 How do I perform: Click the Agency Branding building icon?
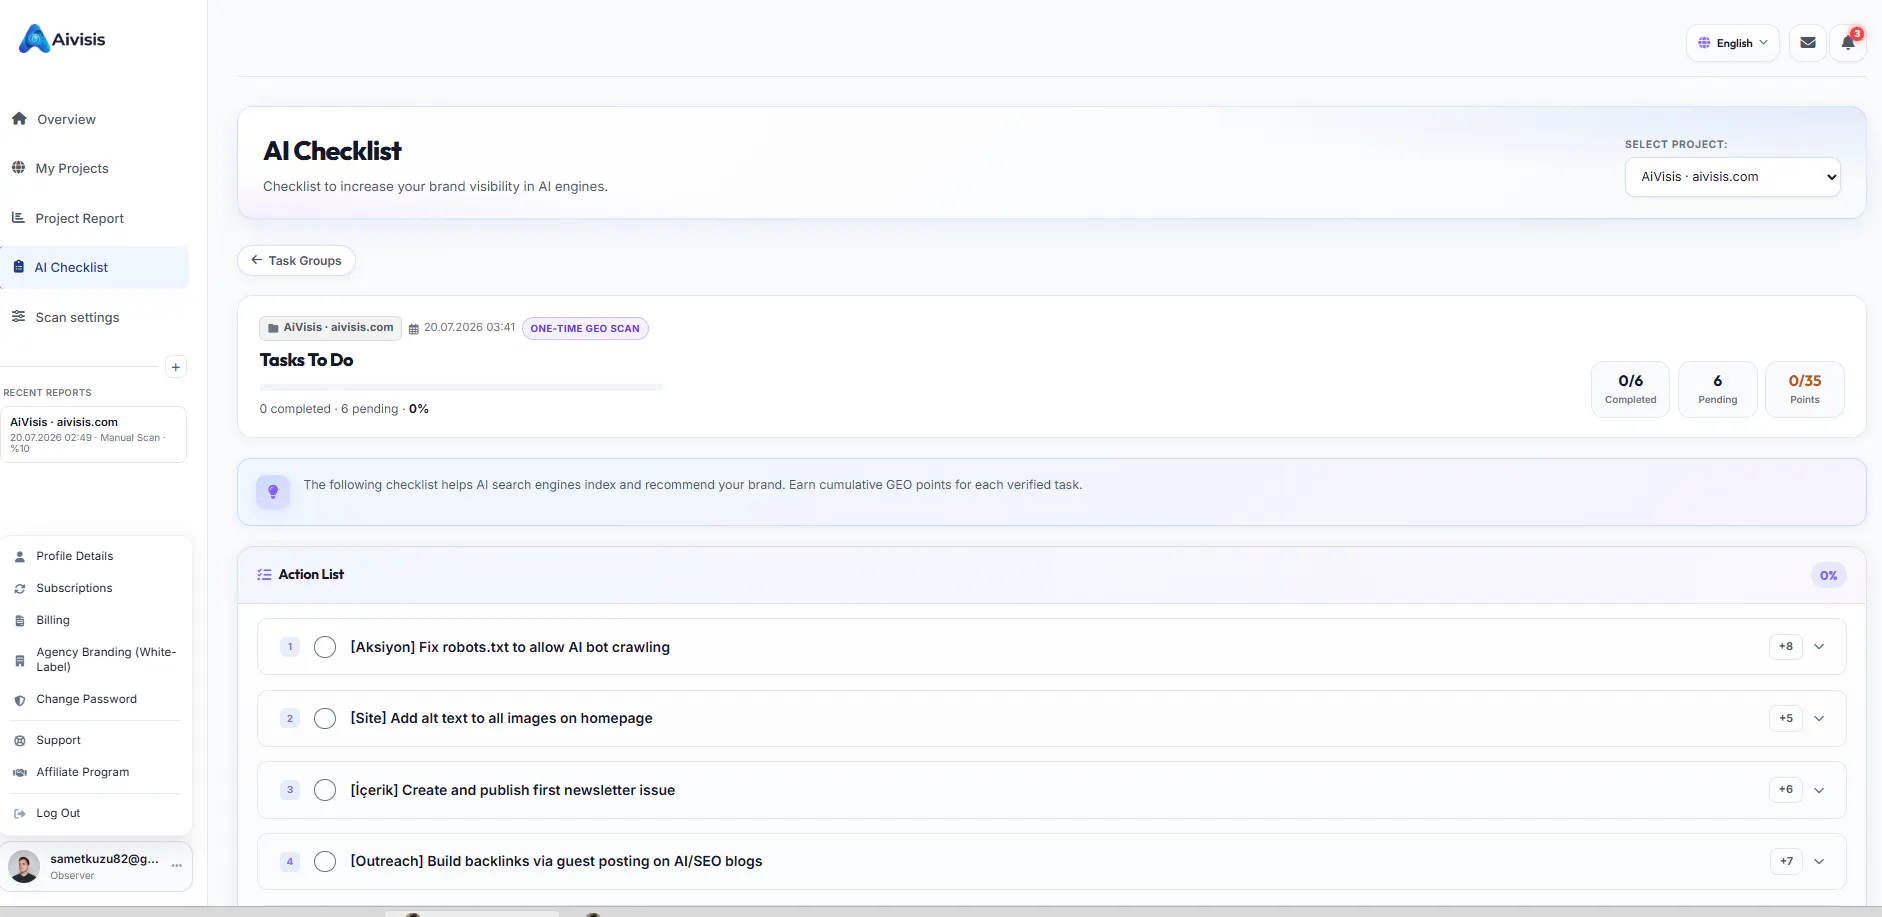(x=20, y=660)
